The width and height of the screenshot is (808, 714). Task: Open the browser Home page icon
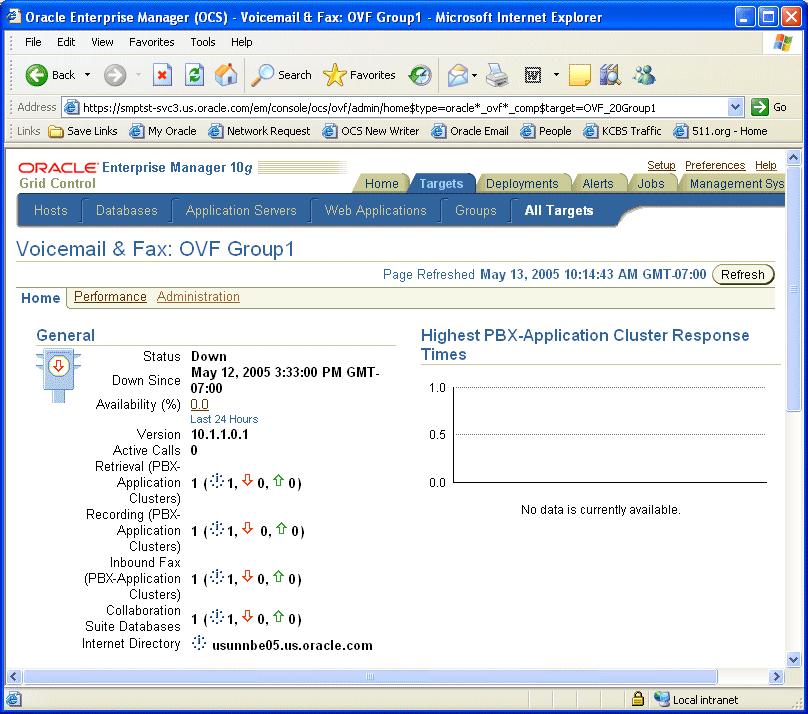(225, 75)
